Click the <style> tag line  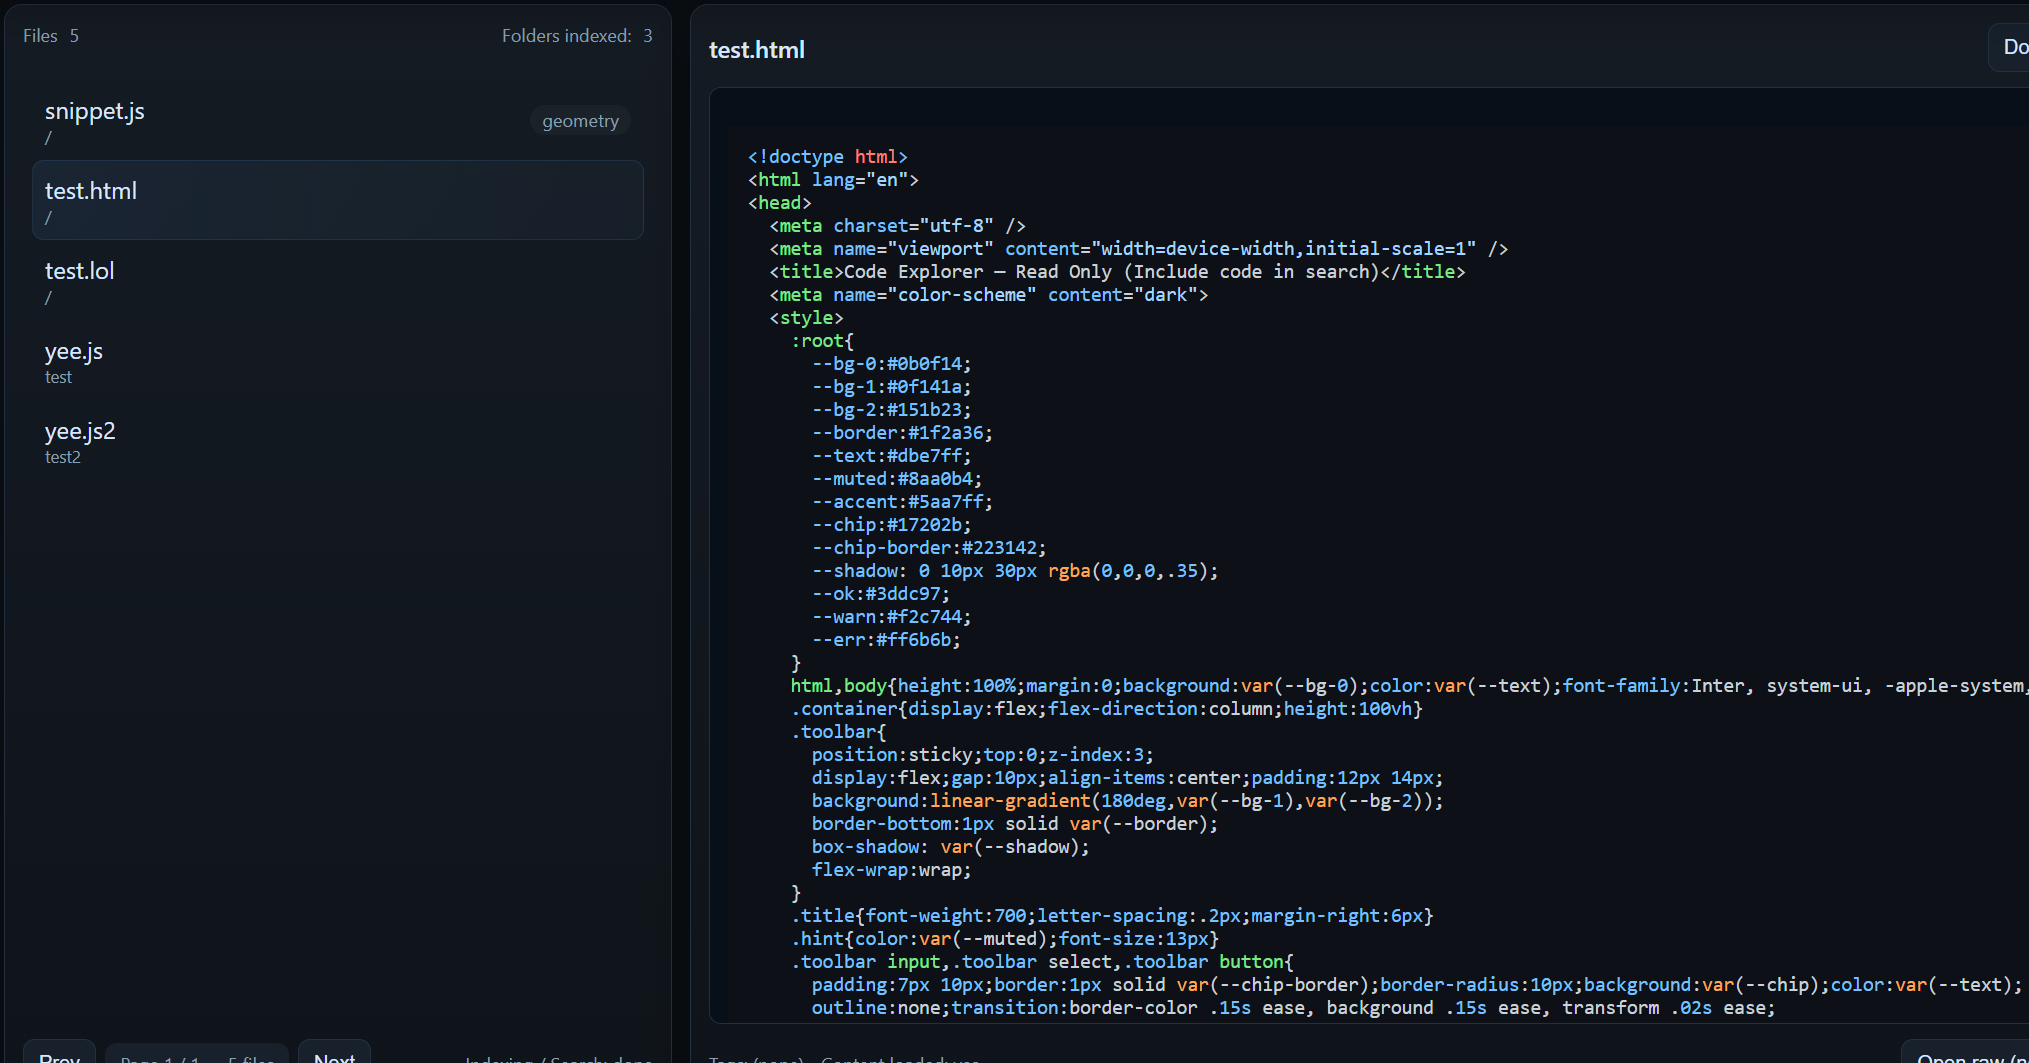[806, 318]
